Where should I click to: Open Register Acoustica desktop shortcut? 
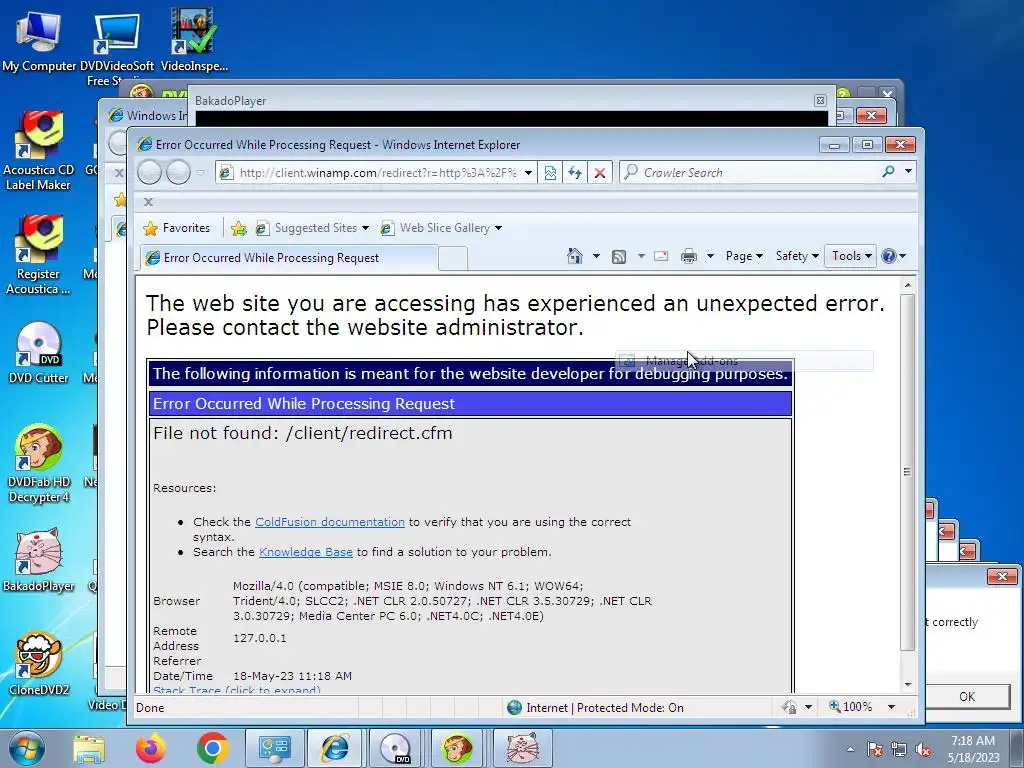38,255
